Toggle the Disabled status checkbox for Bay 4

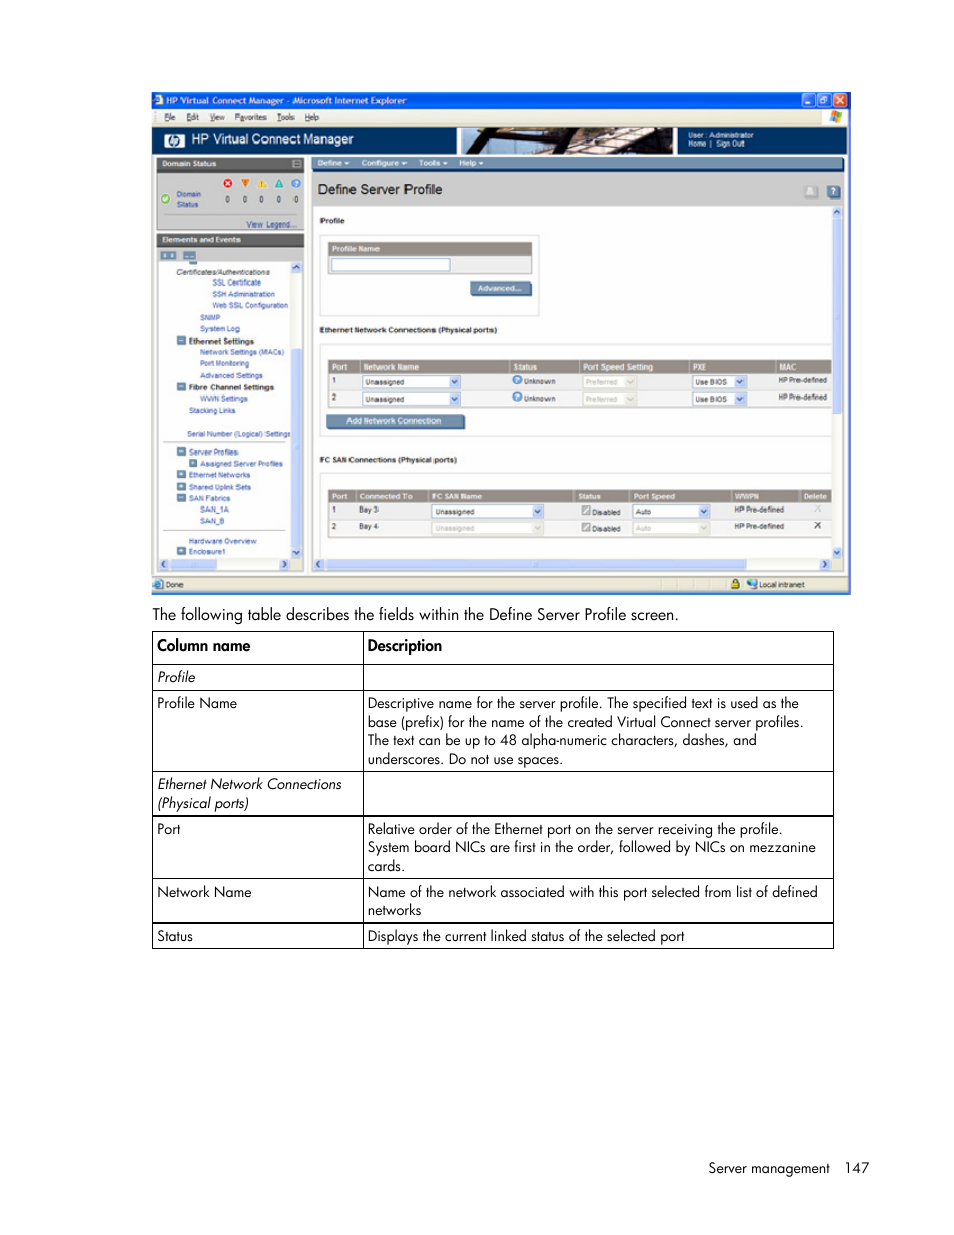pos(586,528)
